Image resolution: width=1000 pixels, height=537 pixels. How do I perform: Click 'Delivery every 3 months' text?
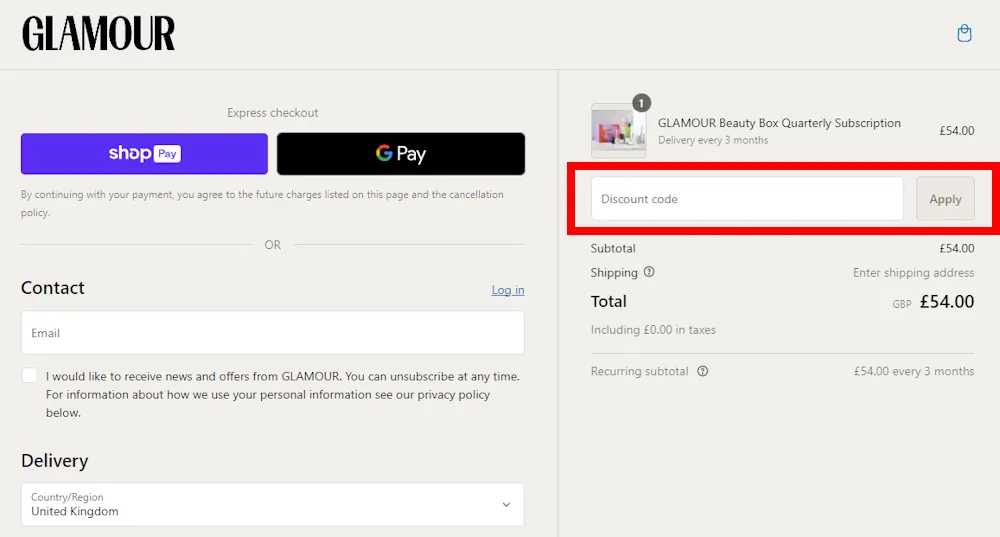pos(713,140)
